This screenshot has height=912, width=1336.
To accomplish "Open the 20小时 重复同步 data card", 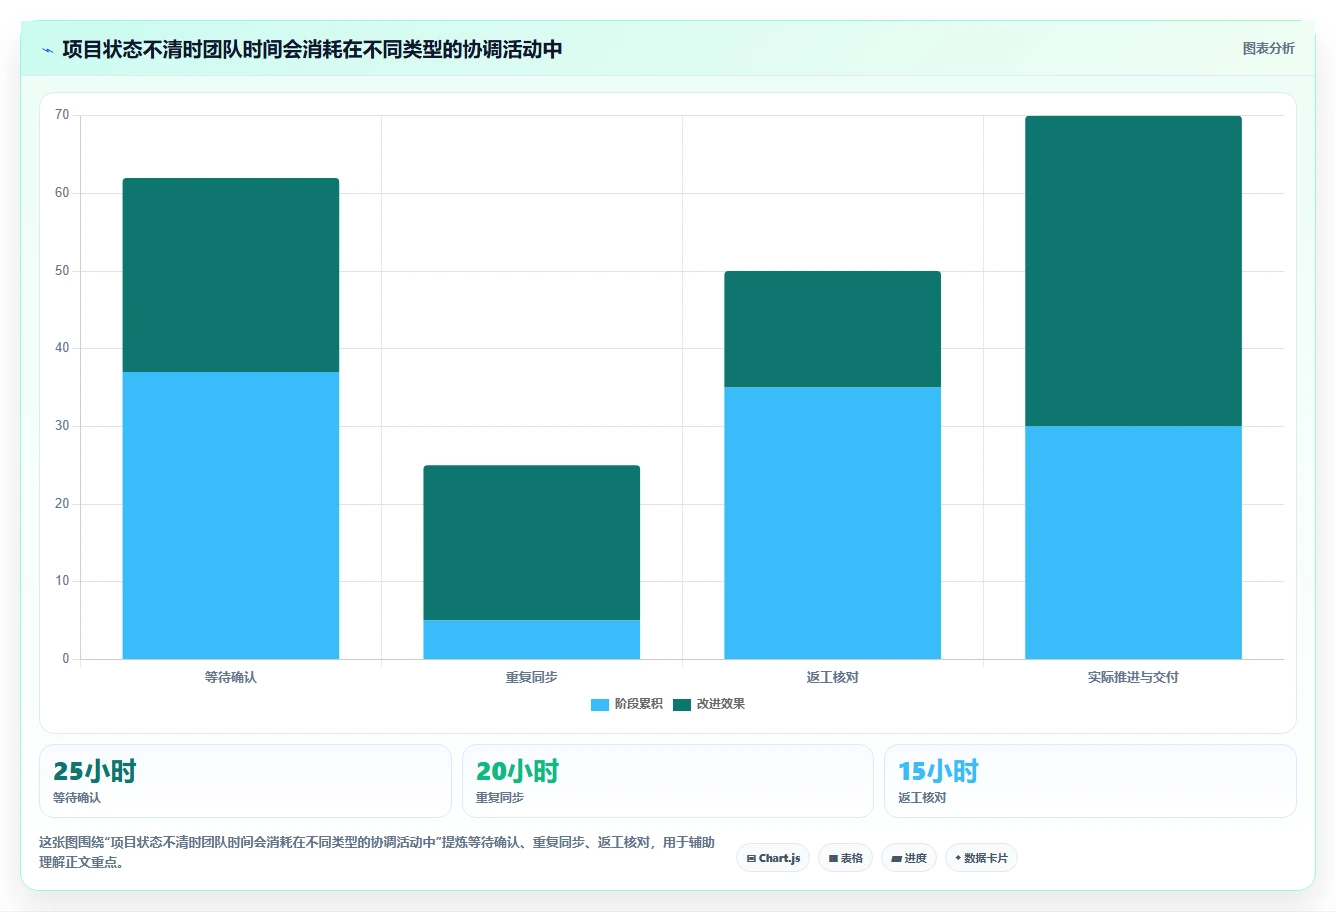I will pos(668,781).
